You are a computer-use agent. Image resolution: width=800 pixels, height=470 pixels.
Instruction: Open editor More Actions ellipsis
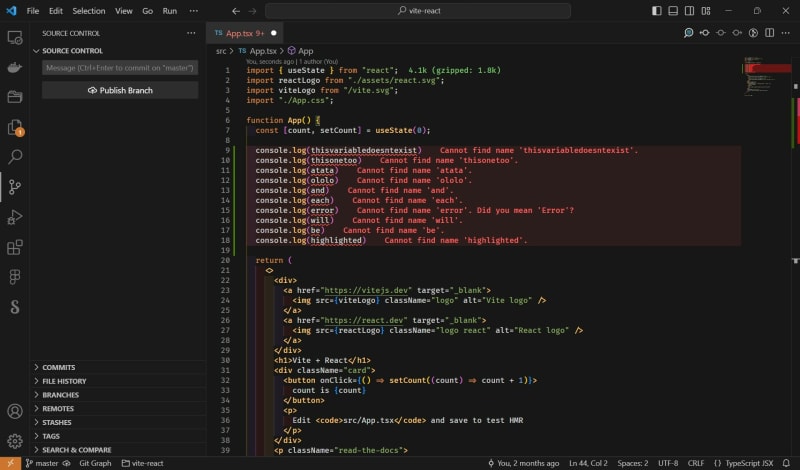click(786, 33)
